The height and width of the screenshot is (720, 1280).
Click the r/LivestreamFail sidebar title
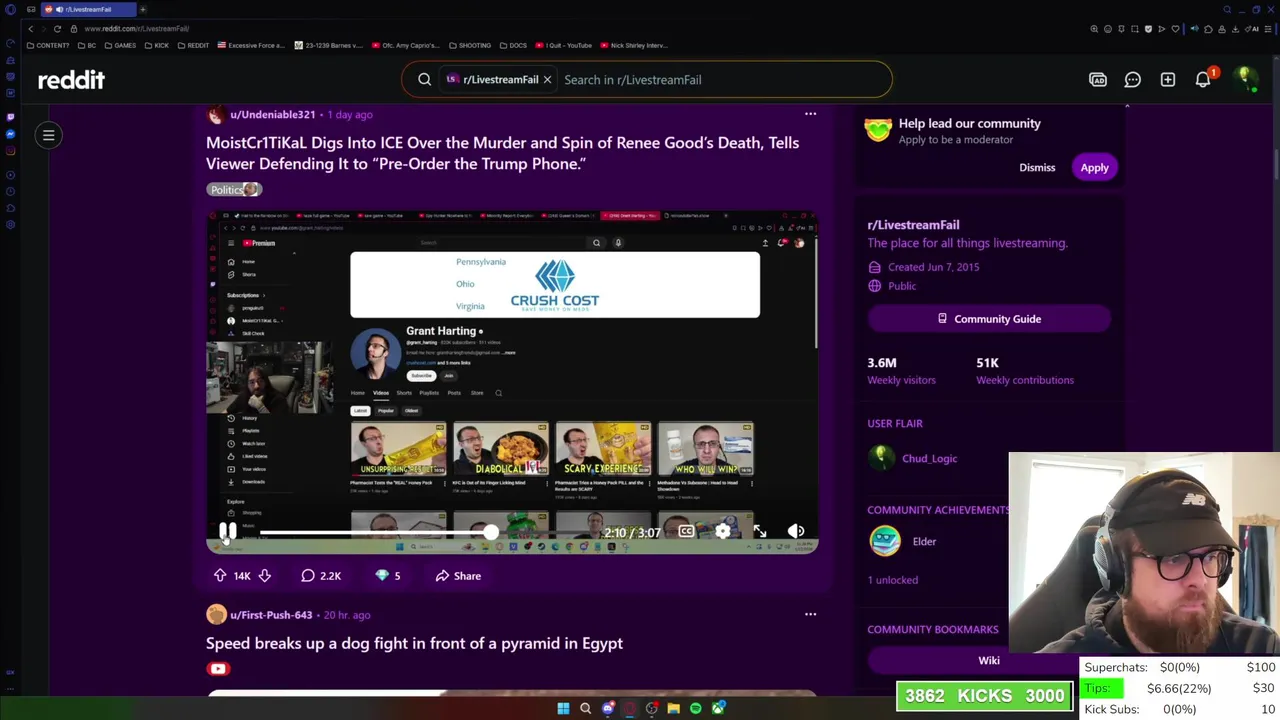click(x=913, y=225)
